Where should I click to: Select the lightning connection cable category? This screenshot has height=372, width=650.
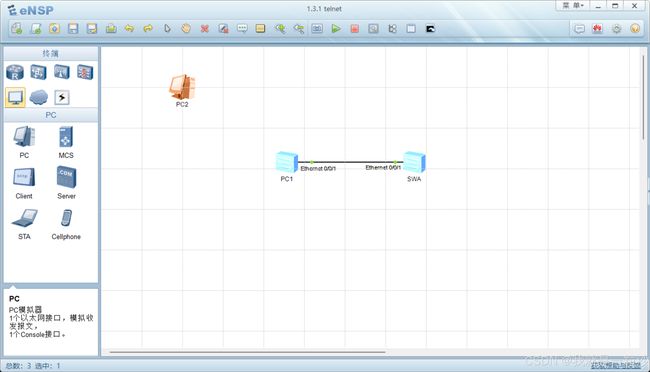coord(62,97)
